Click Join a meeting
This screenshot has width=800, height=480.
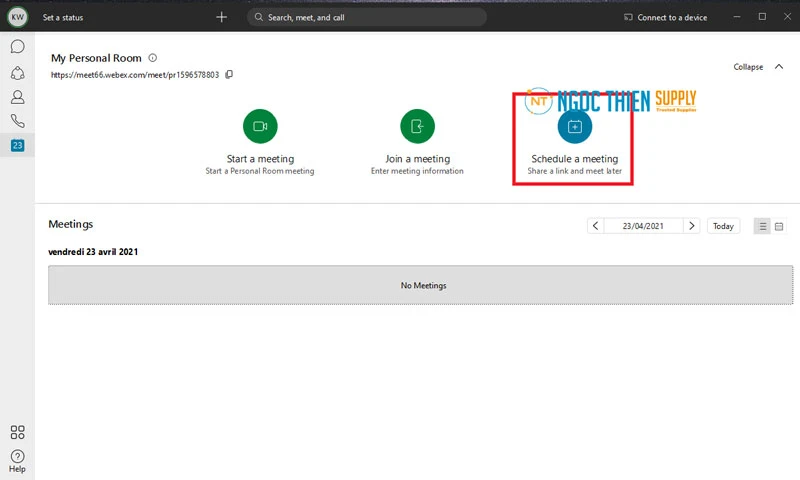pyautogui.click(x=417, y=126)
